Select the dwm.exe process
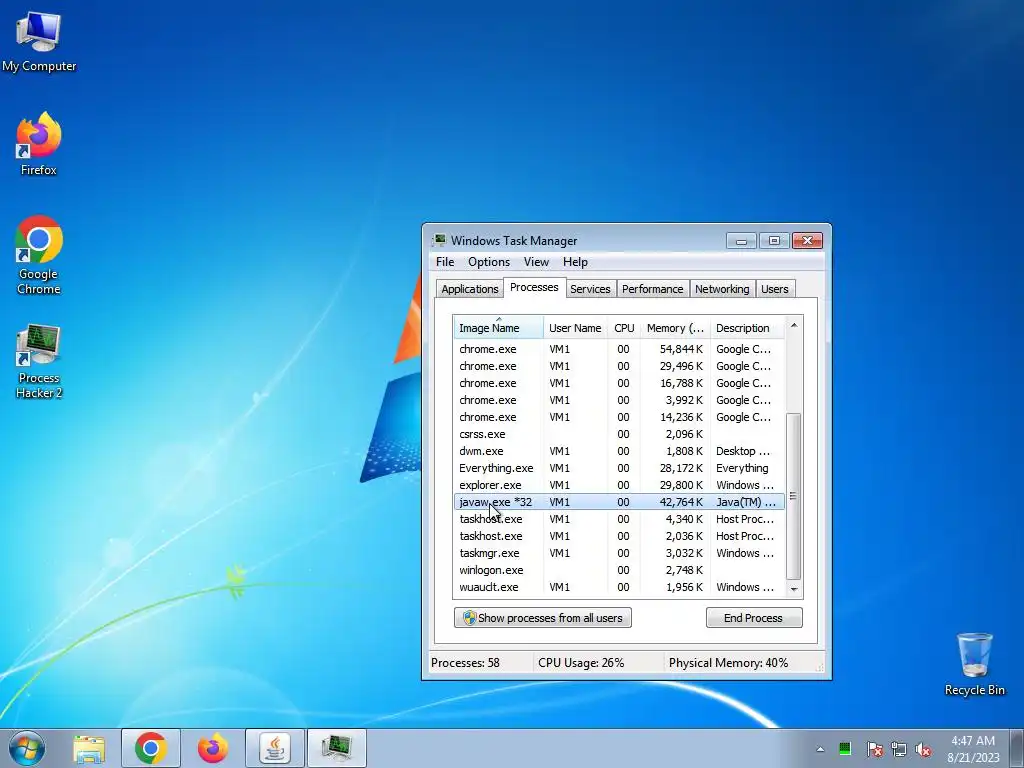This screenshot has height=768, width=1024. 619,451
